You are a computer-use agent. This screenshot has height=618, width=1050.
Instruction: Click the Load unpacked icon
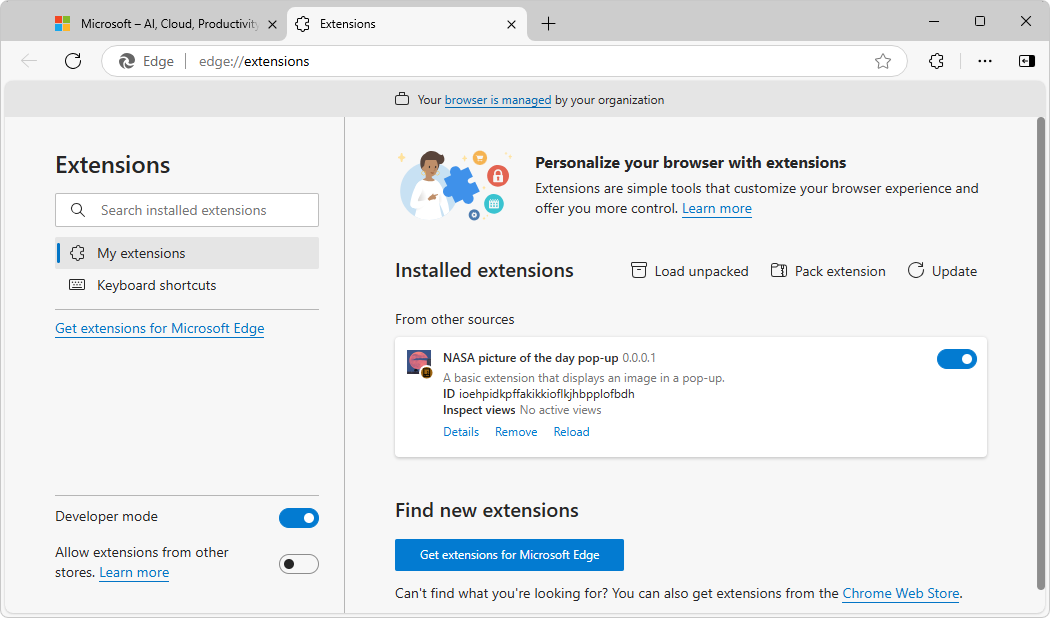(639, 271)
